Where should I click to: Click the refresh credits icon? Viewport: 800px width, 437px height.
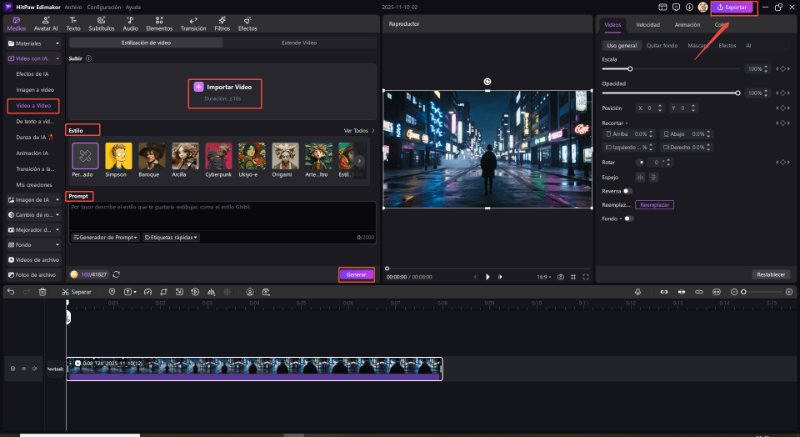pos(116,274)
